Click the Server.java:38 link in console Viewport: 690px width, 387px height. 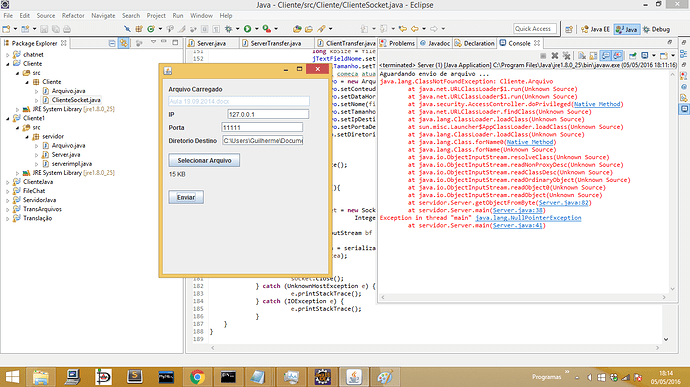pyautogui.click(x=518, y=210)
